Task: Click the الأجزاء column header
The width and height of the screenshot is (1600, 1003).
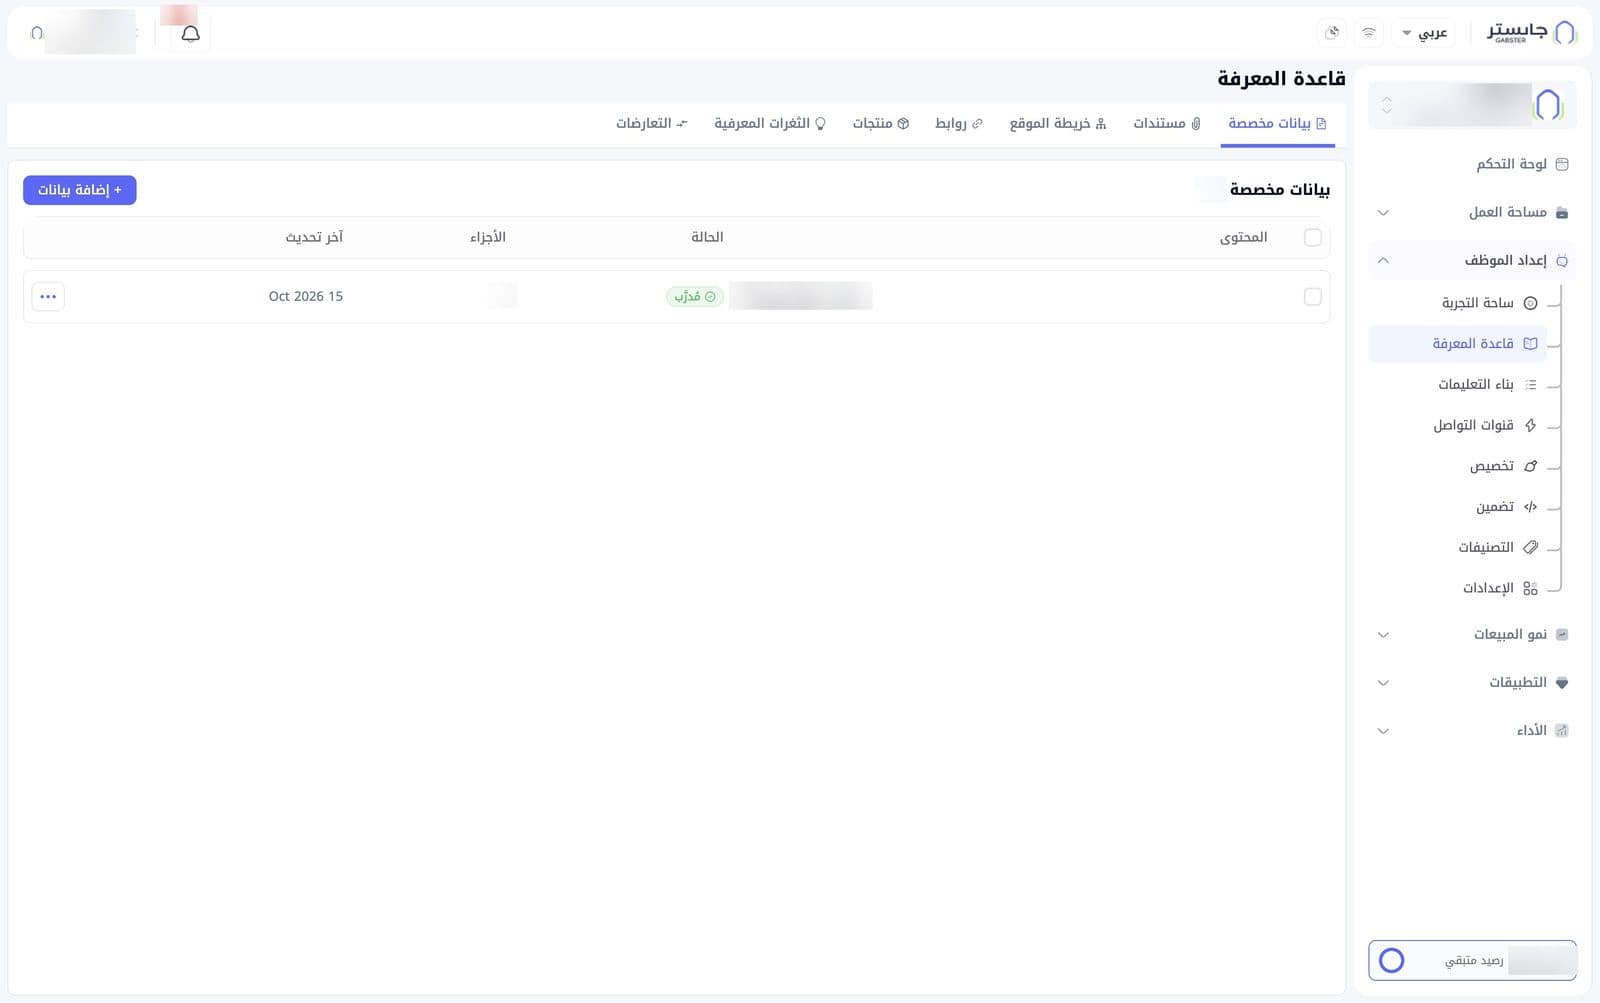Action: click(488, 238)
